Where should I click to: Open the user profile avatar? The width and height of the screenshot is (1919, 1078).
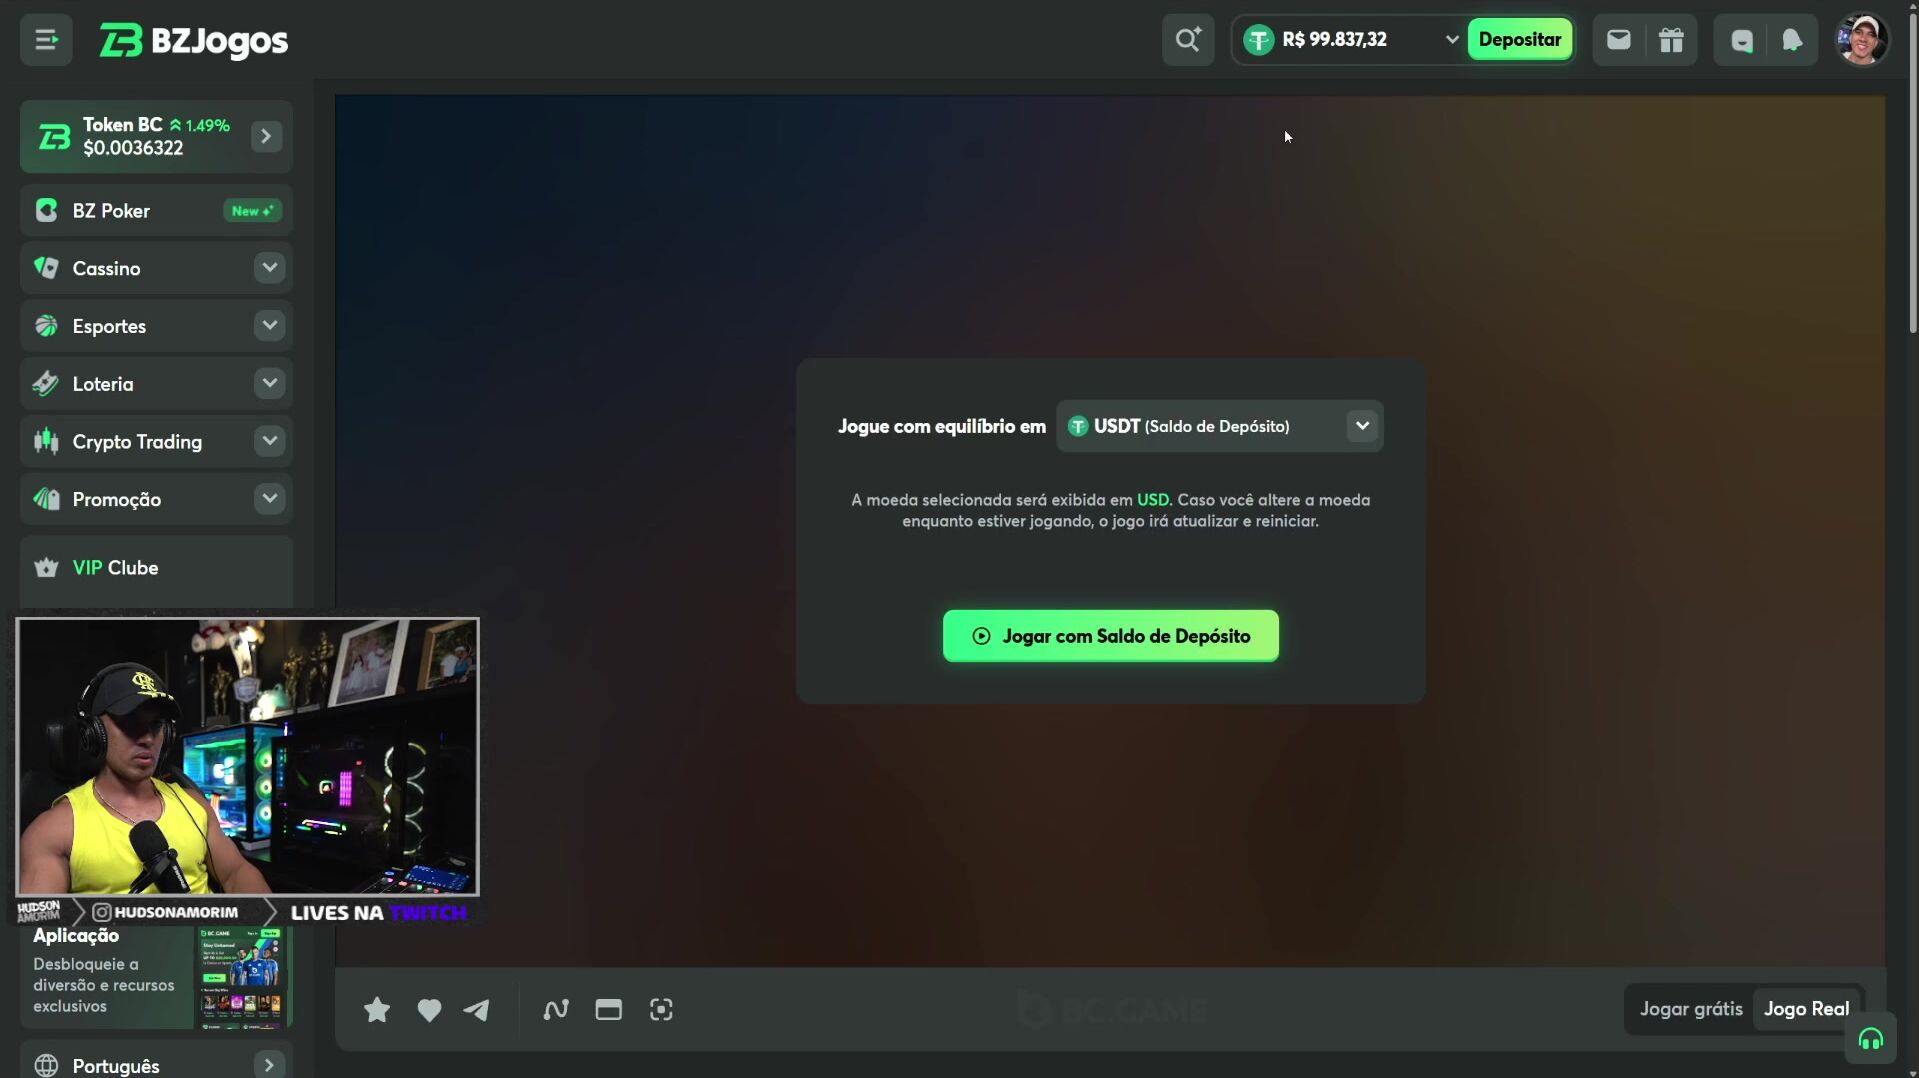pyautogui.click(x=1862, y=40)
